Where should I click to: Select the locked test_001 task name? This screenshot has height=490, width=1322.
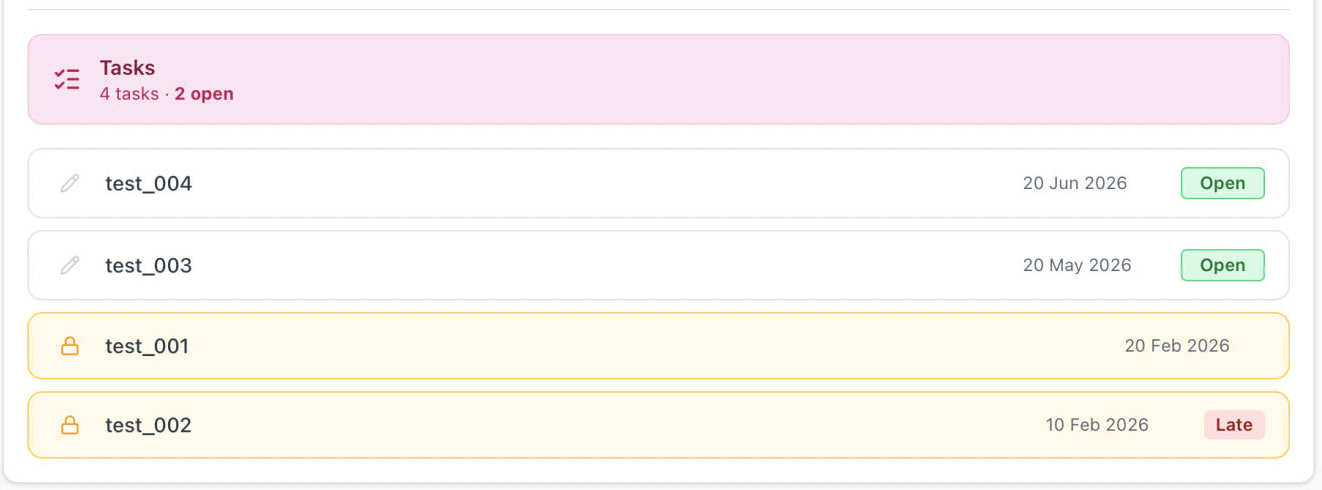click(x=147, y=346)
